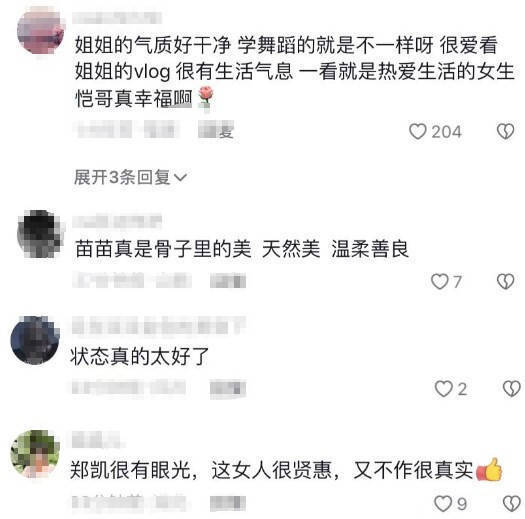The height and width of the screenshot is (519, 525).
Task: Like the 苗苗真是骨子里的美 comment
Action: [440, 281]
